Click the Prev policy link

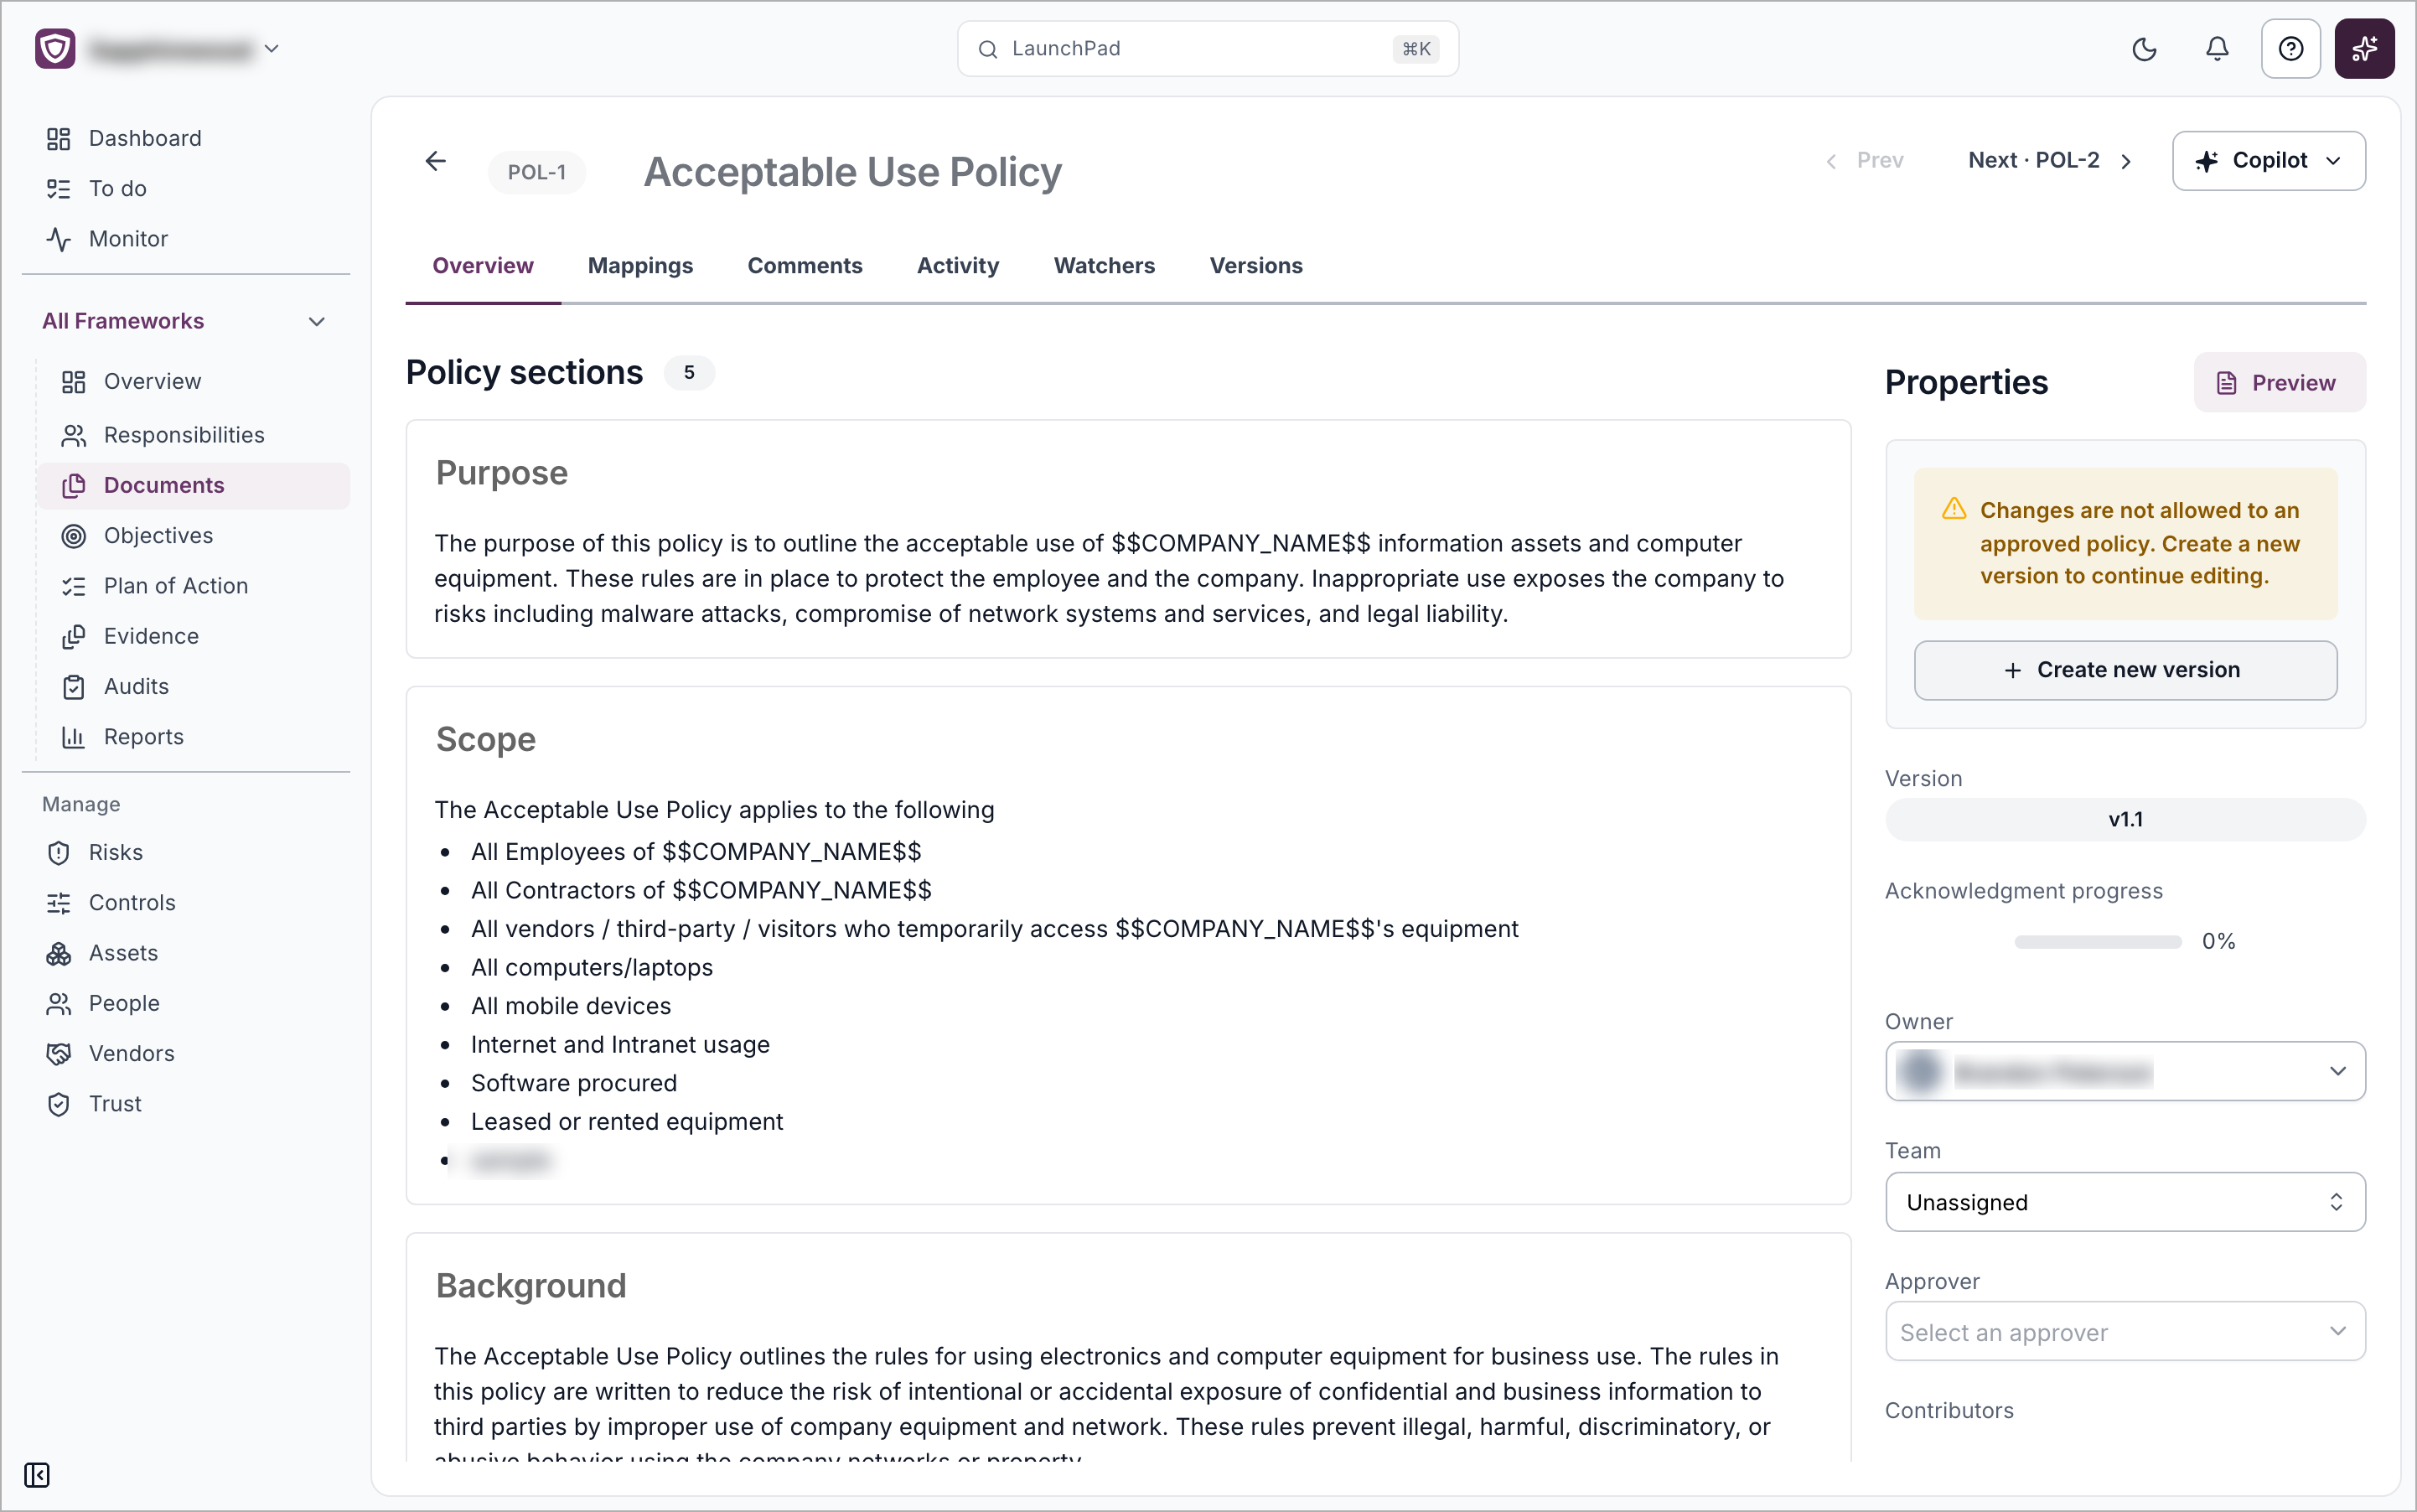click(x=1864, y=160)
